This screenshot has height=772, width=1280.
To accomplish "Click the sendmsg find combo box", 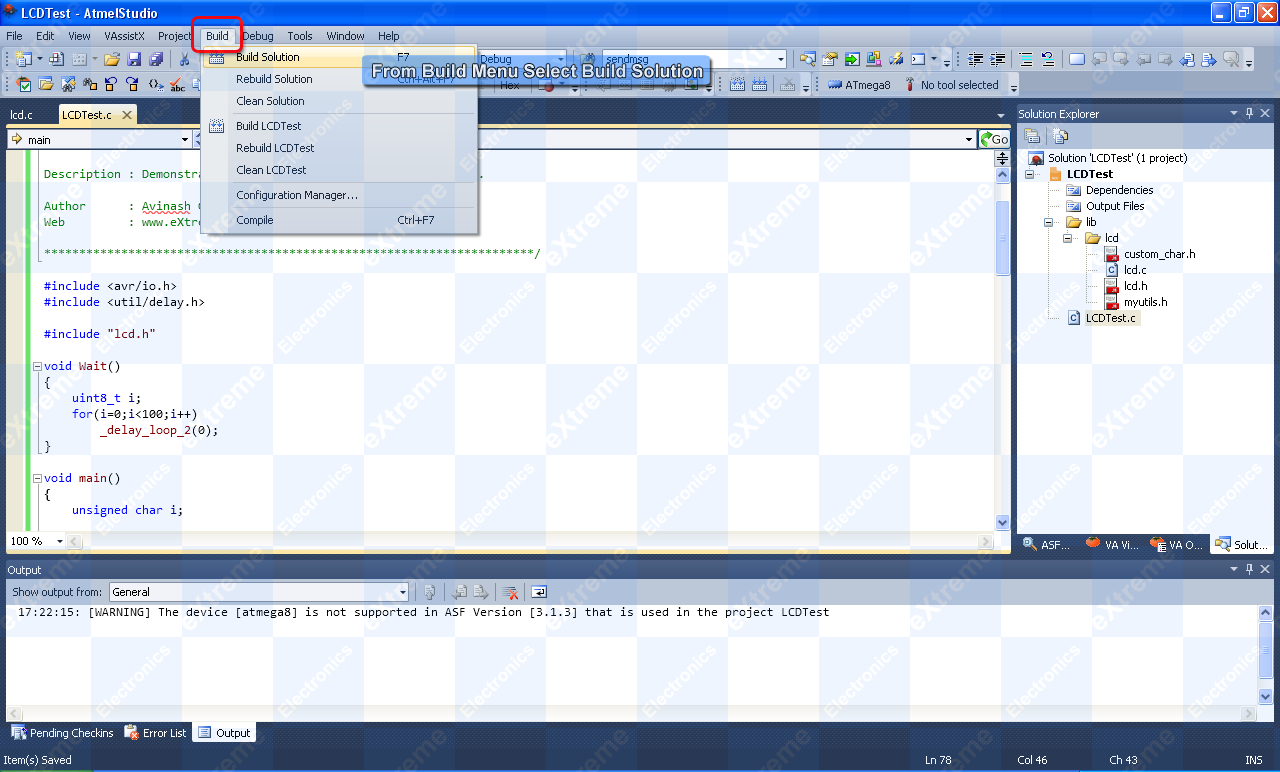I will pos(693,59).
